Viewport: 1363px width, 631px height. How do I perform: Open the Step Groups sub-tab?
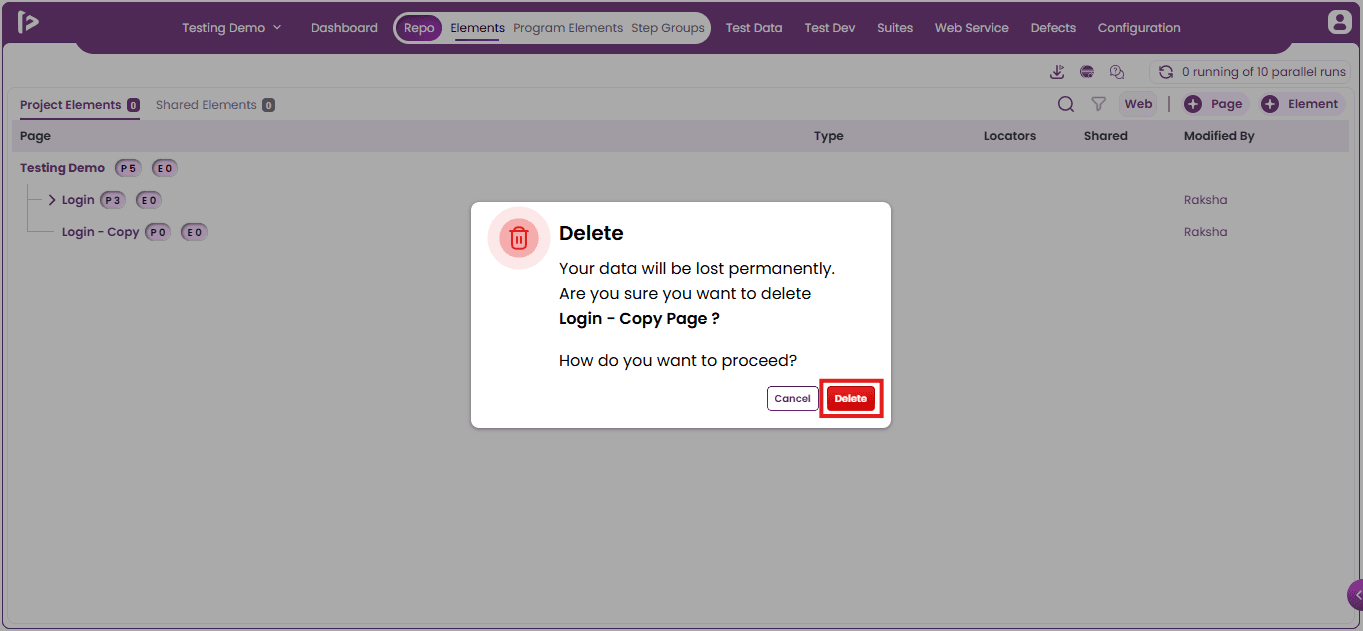click(668, 28)
